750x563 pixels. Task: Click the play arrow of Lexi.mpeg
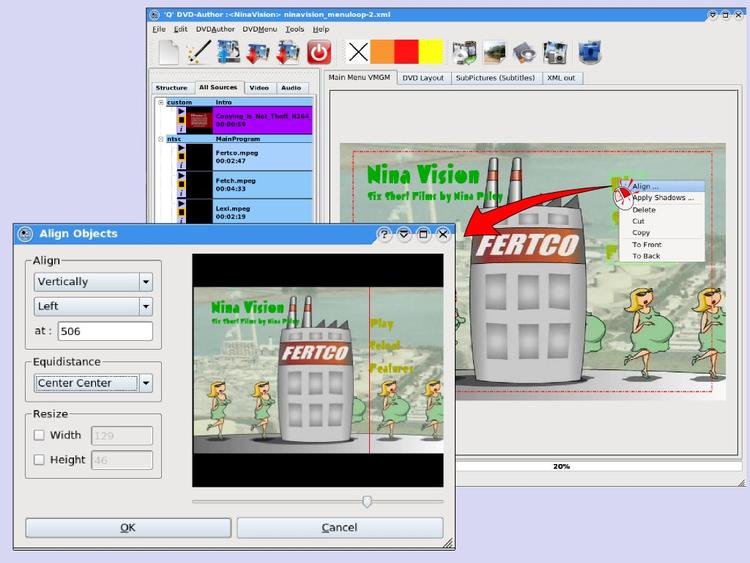[x=181, y=203]
